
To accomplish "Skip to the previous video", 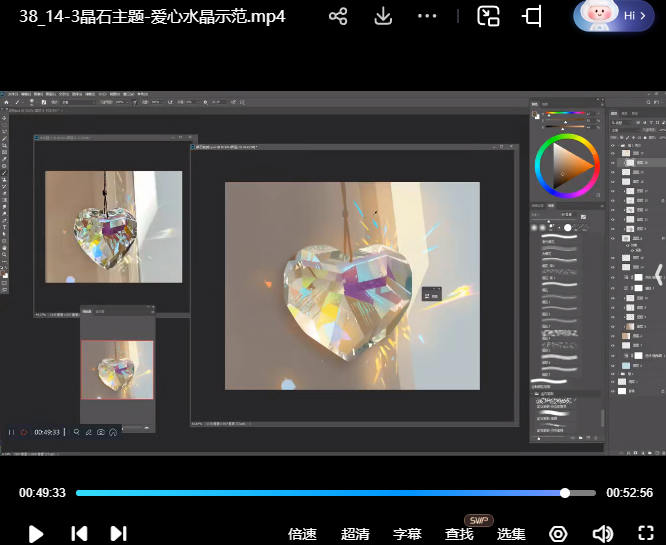I will point(79,533).
